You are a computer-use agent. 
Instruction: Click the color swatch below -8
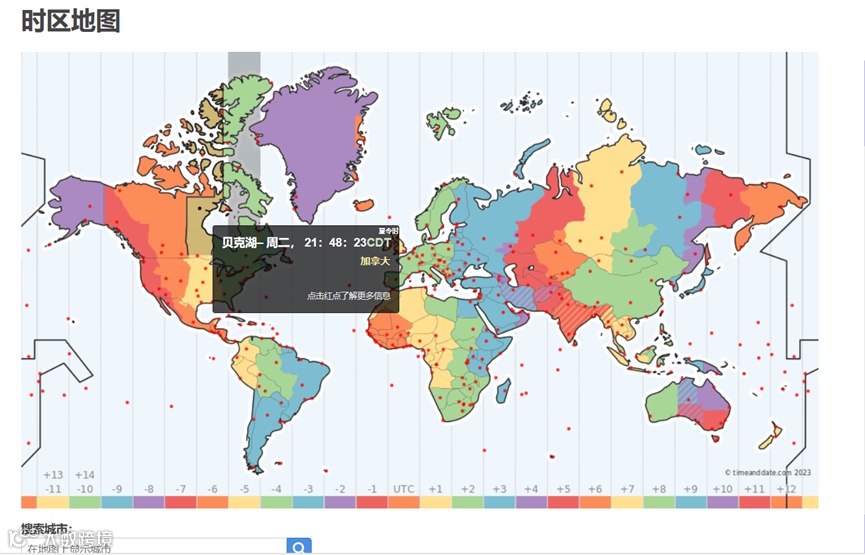click(x=148, y=502)
